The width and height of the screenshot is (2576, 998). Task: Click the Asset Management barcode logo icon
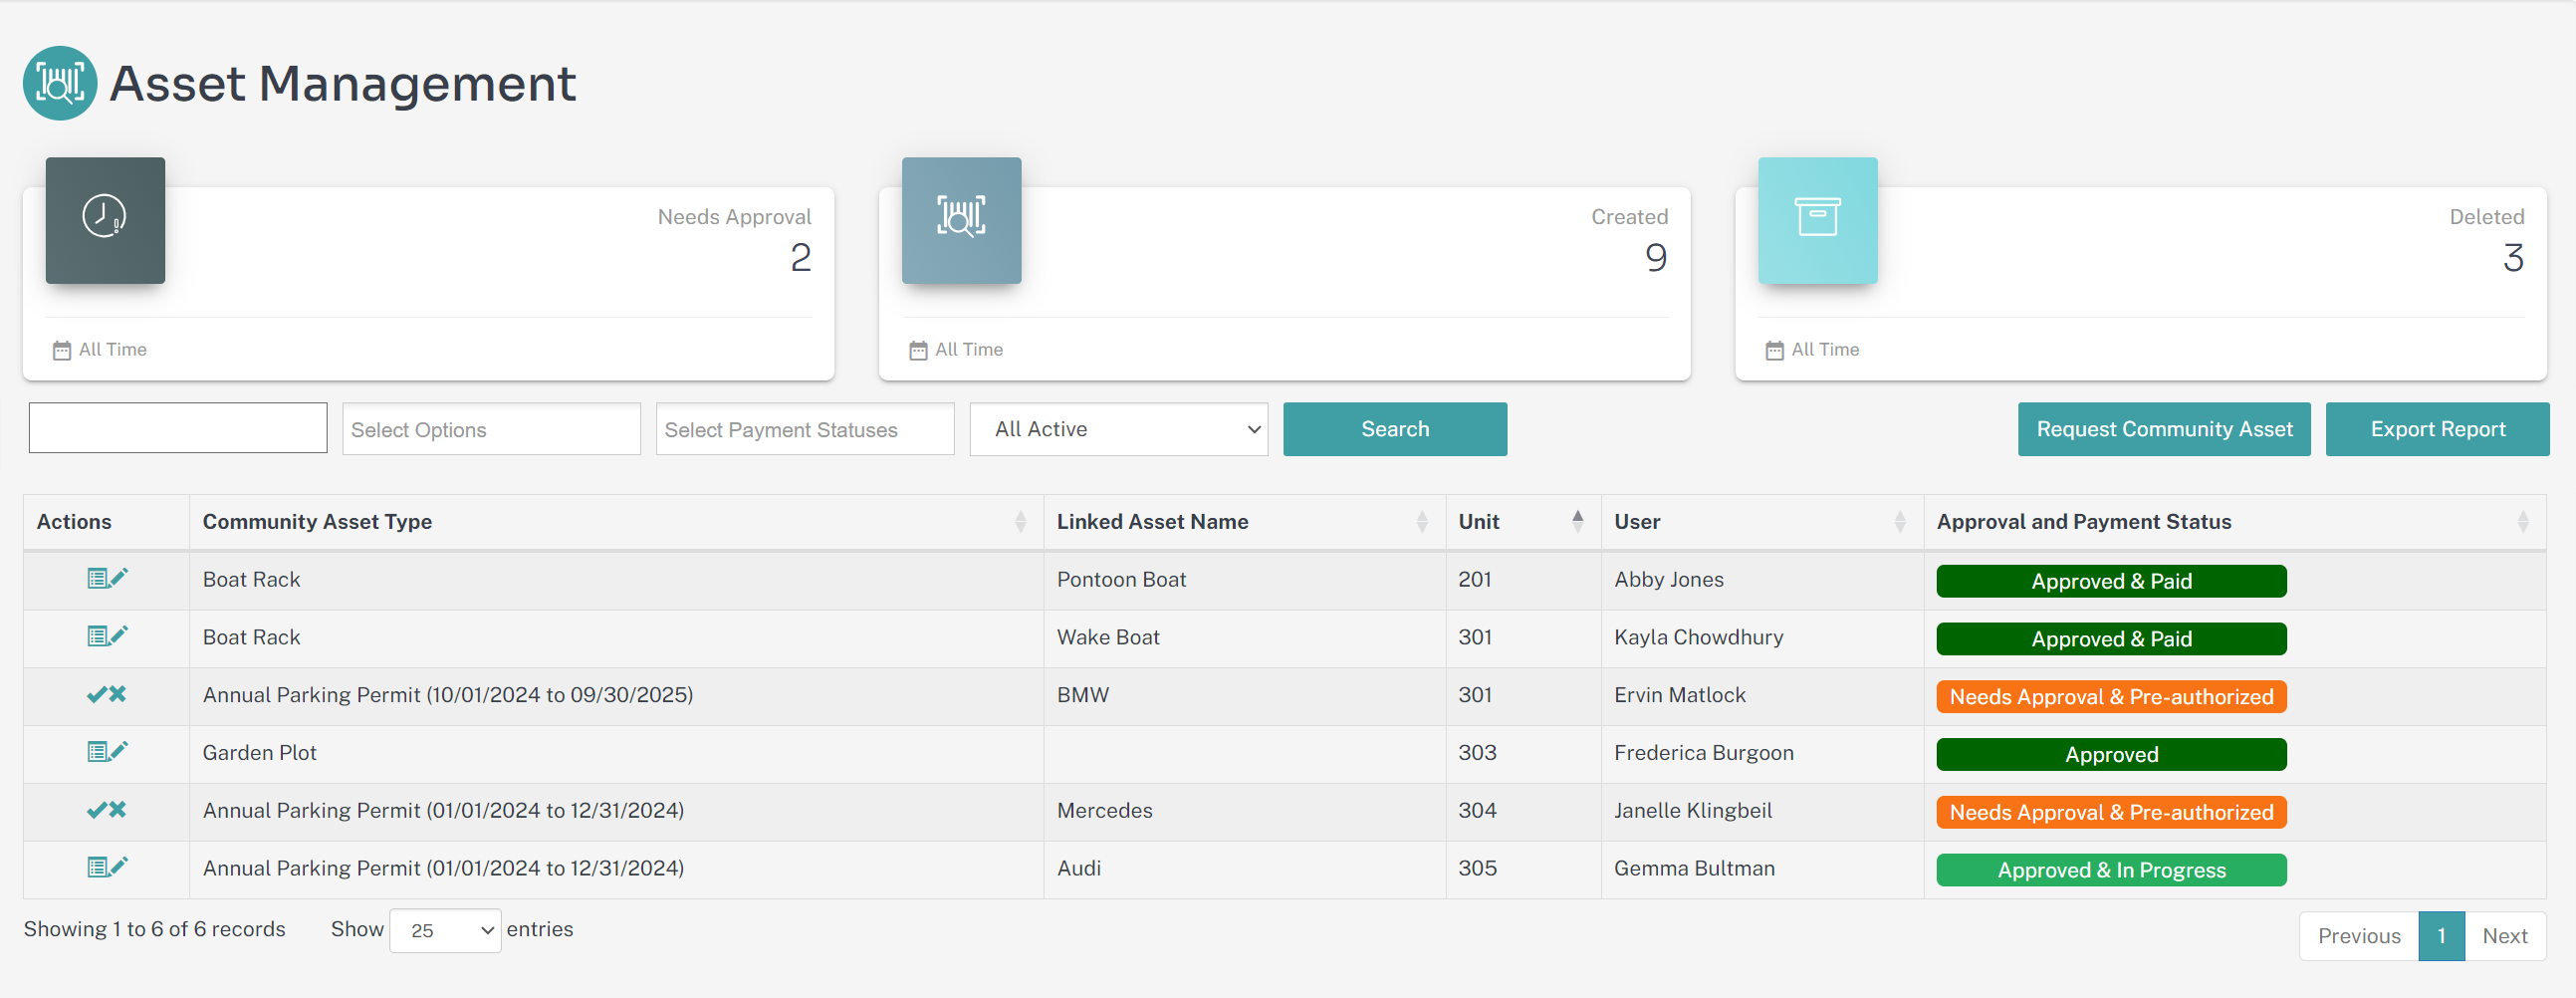point(60,83)
